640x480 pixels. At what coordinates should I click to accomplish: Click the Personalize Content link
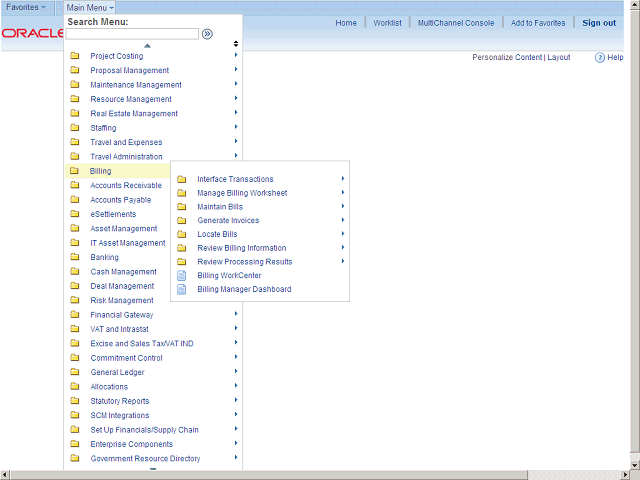[507, 58]
